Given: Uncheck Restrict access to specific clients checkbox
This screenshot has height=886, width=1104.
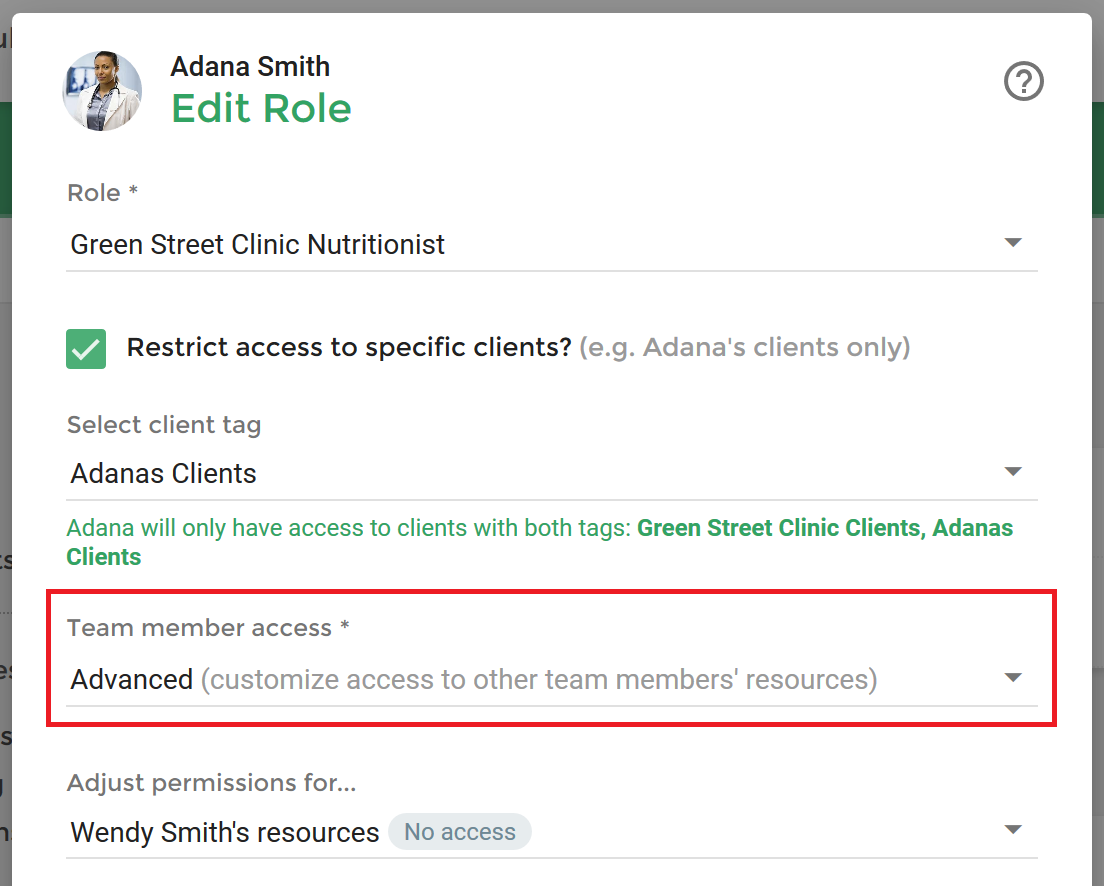Looking at the screenshot, I should tap(86, 349).
